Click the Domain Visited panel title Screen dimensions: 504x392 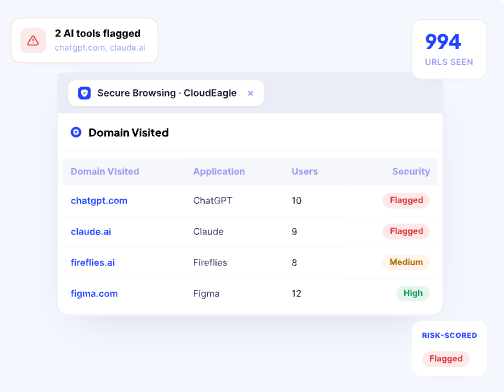[129, 133]
